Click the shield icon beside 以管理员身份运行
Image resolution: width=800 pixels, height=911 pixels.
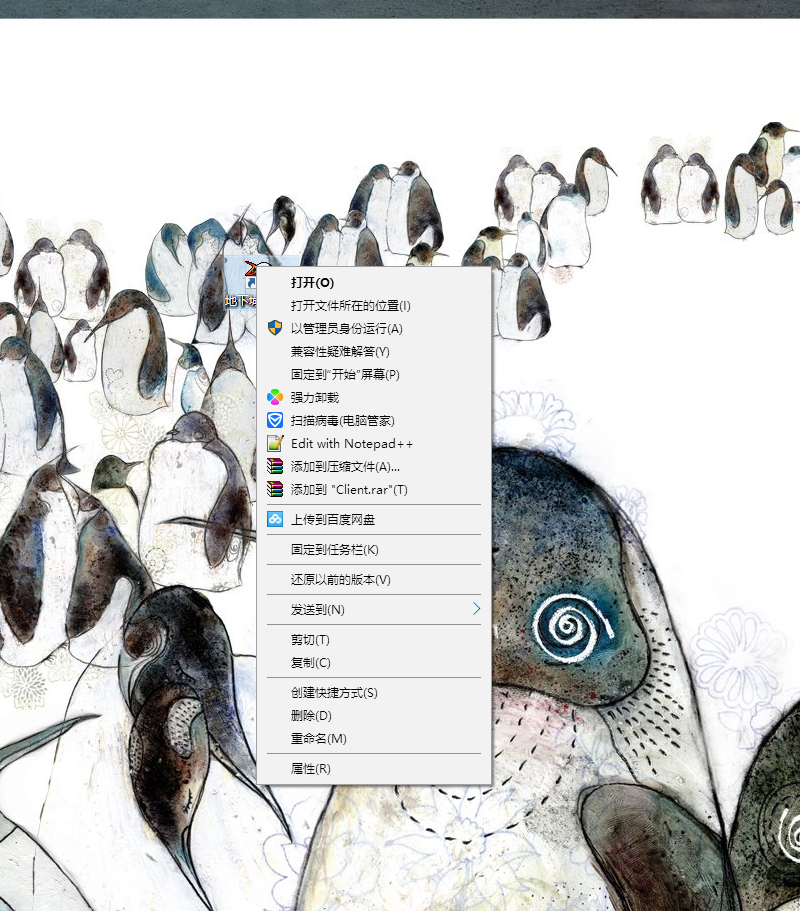[275, 328]
